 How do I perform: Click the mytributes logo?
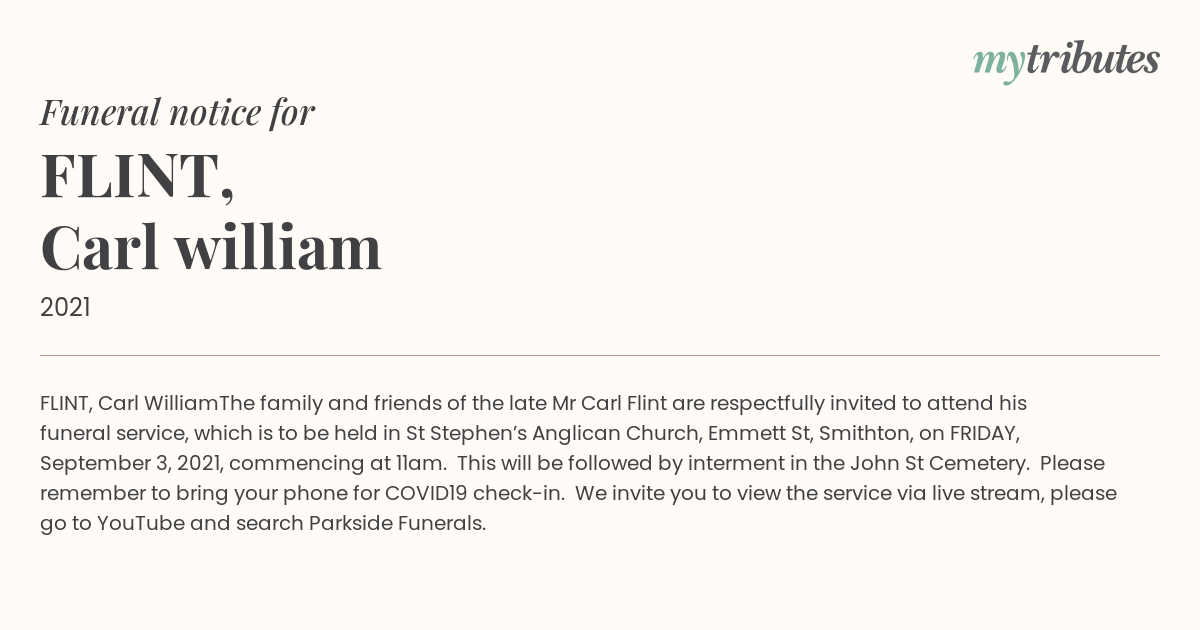[x=1066, y=61]
